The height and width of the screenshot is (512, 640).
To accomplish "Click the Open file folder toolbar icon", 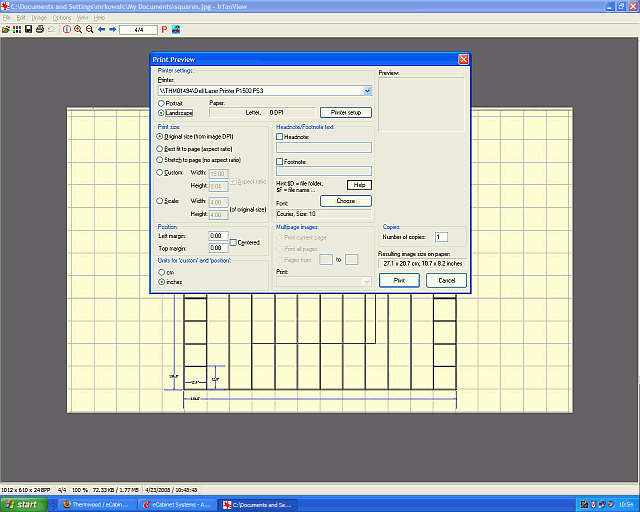I will click(x=6, y=29).
